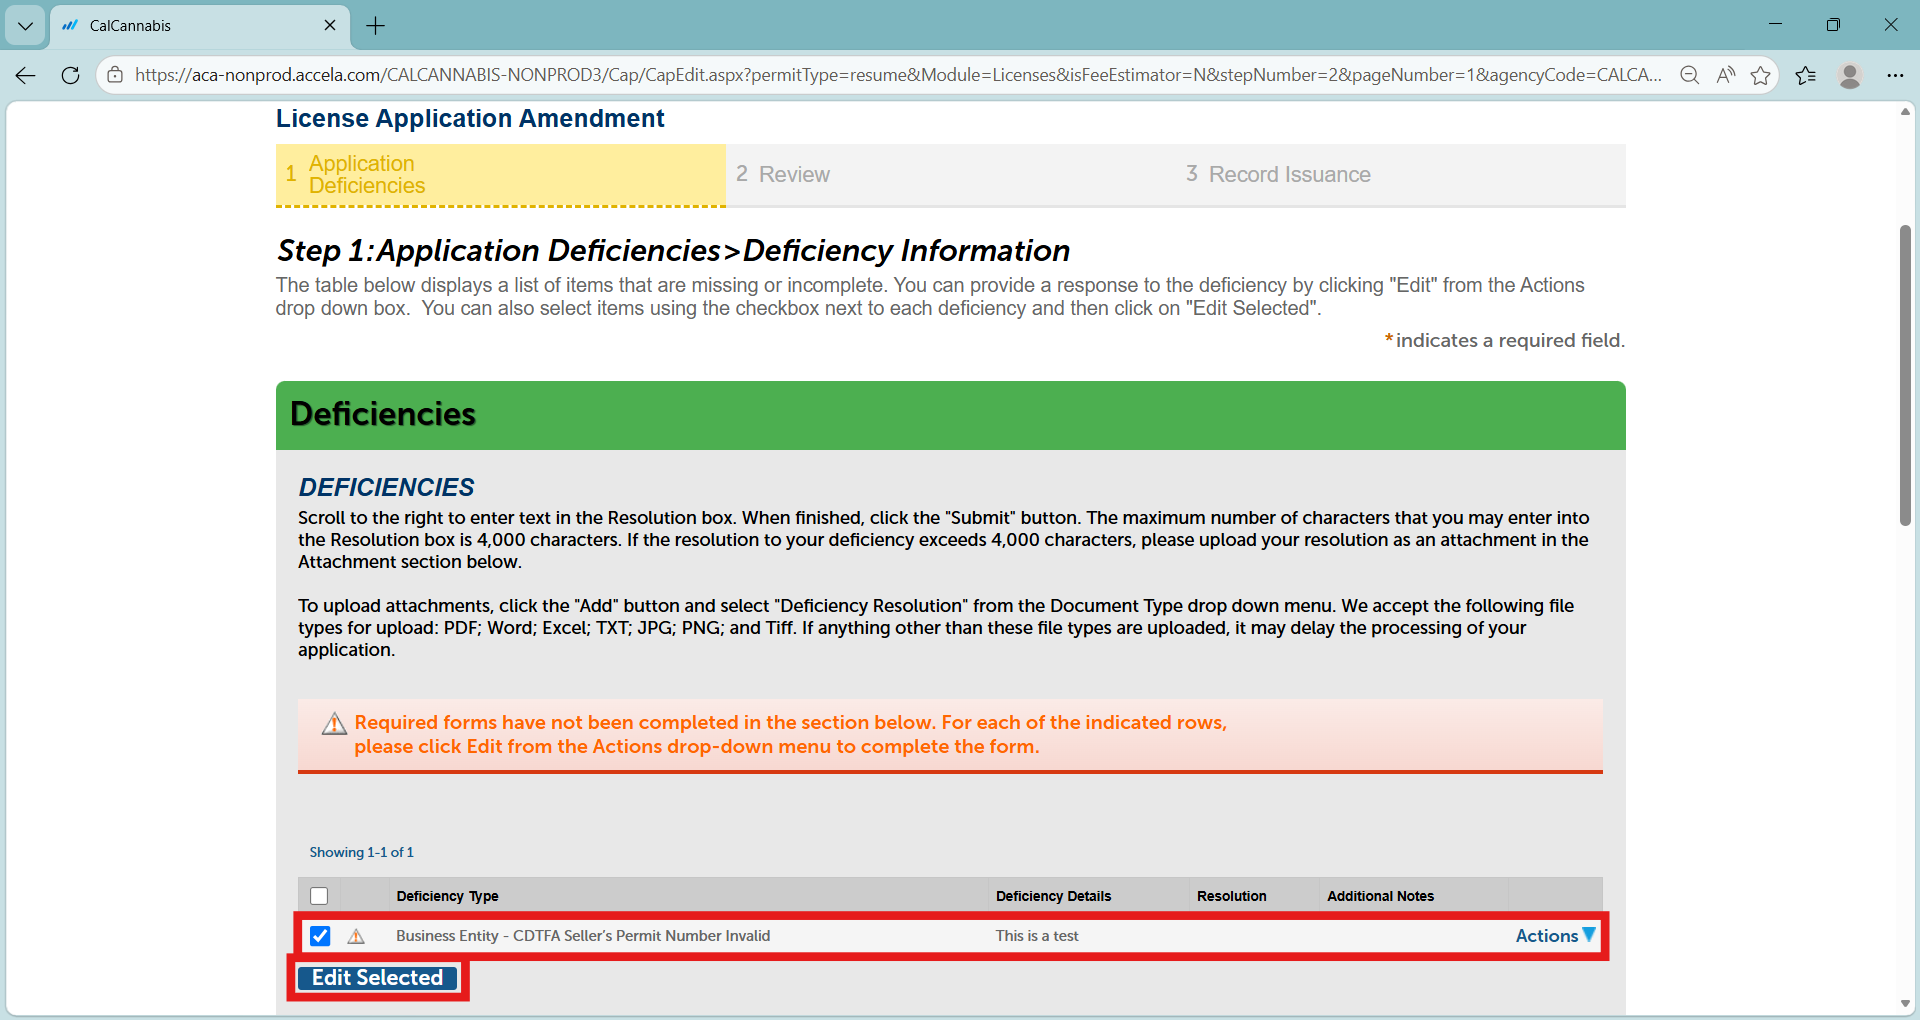Toggle the select-all deficiencies checkbox
Viewport: 1920px width, 1020px height.
tap(319, 896)
